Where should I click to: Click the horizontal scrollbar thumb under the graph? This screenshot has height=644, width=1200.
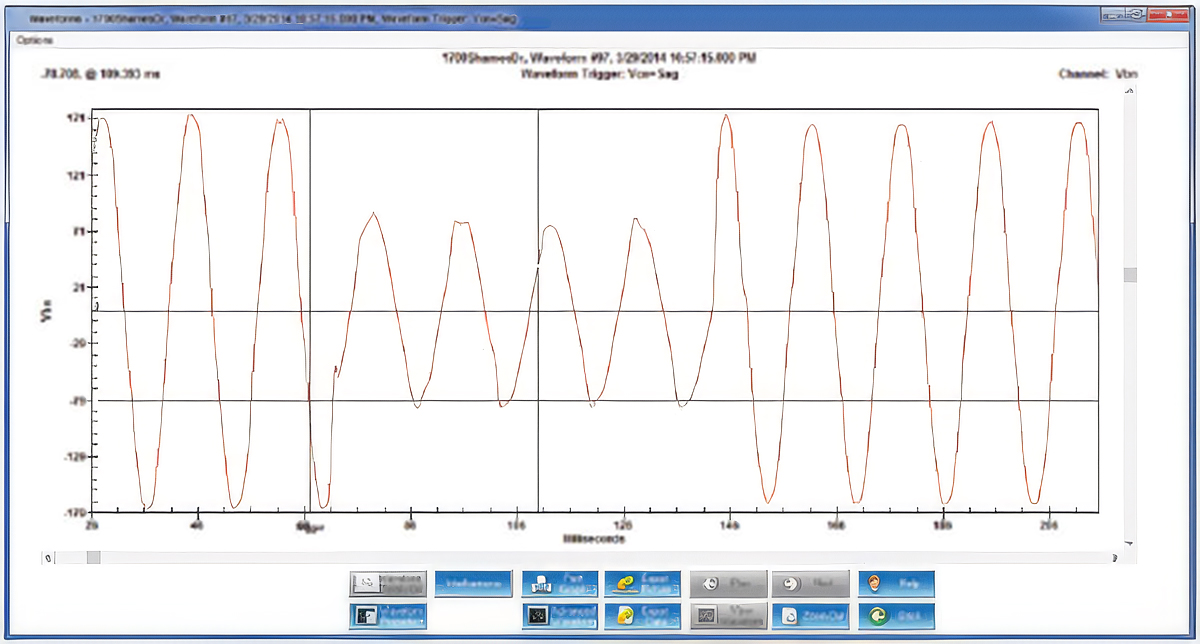pos(93,558)
